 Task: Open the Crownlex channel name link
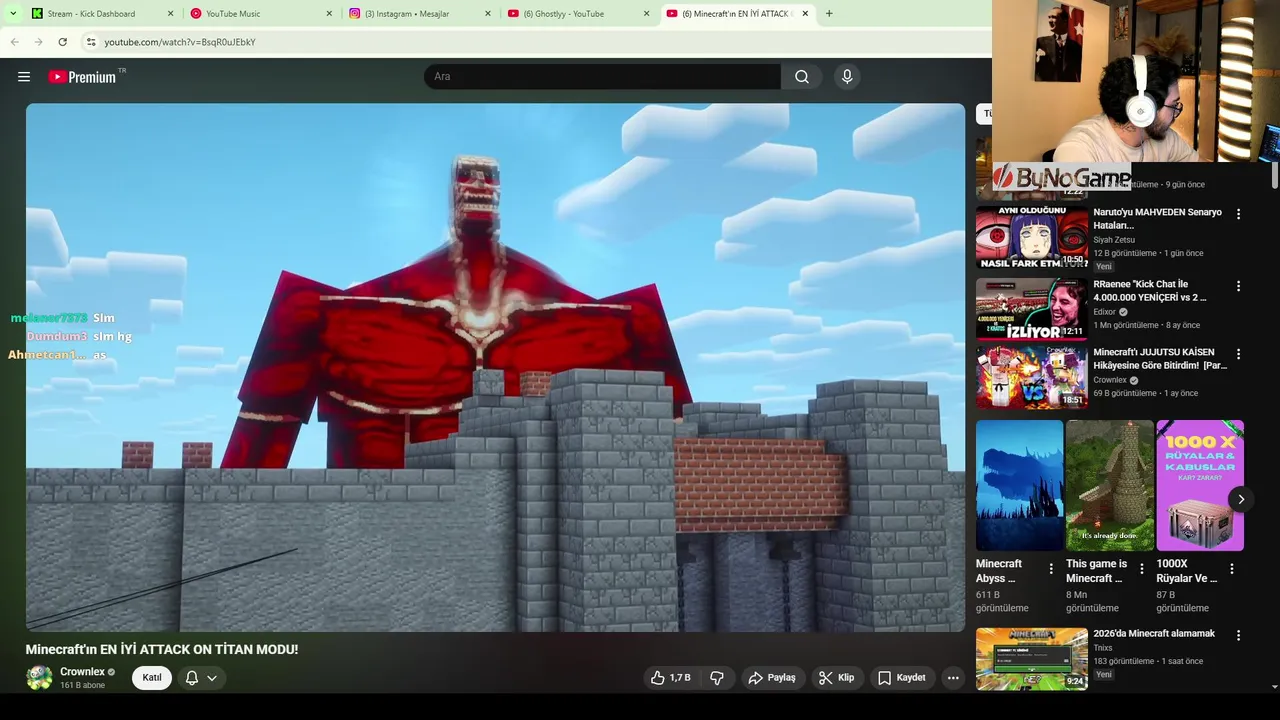(x=82, y=672)
